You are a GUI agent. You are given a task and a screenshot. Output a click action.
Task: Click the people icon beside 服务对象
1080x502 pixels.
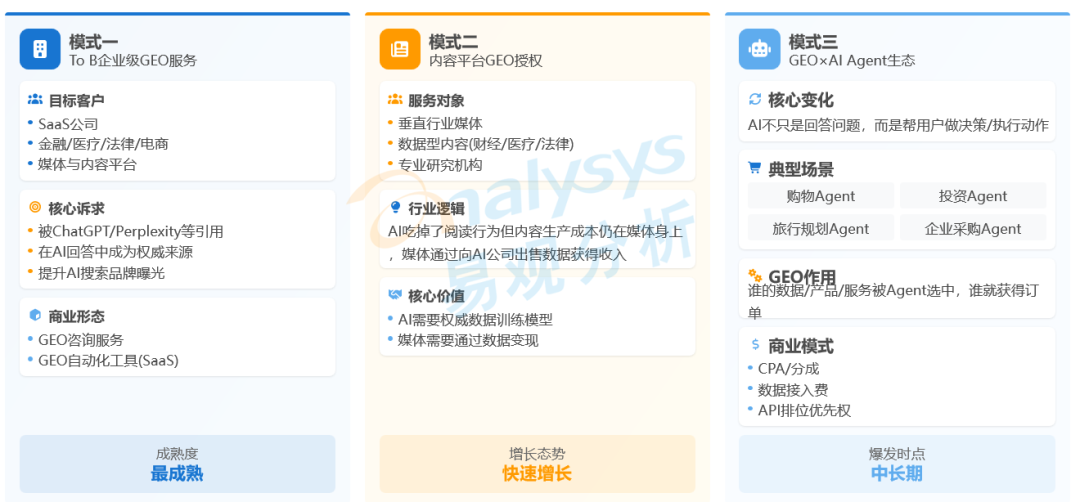point(395,100)
